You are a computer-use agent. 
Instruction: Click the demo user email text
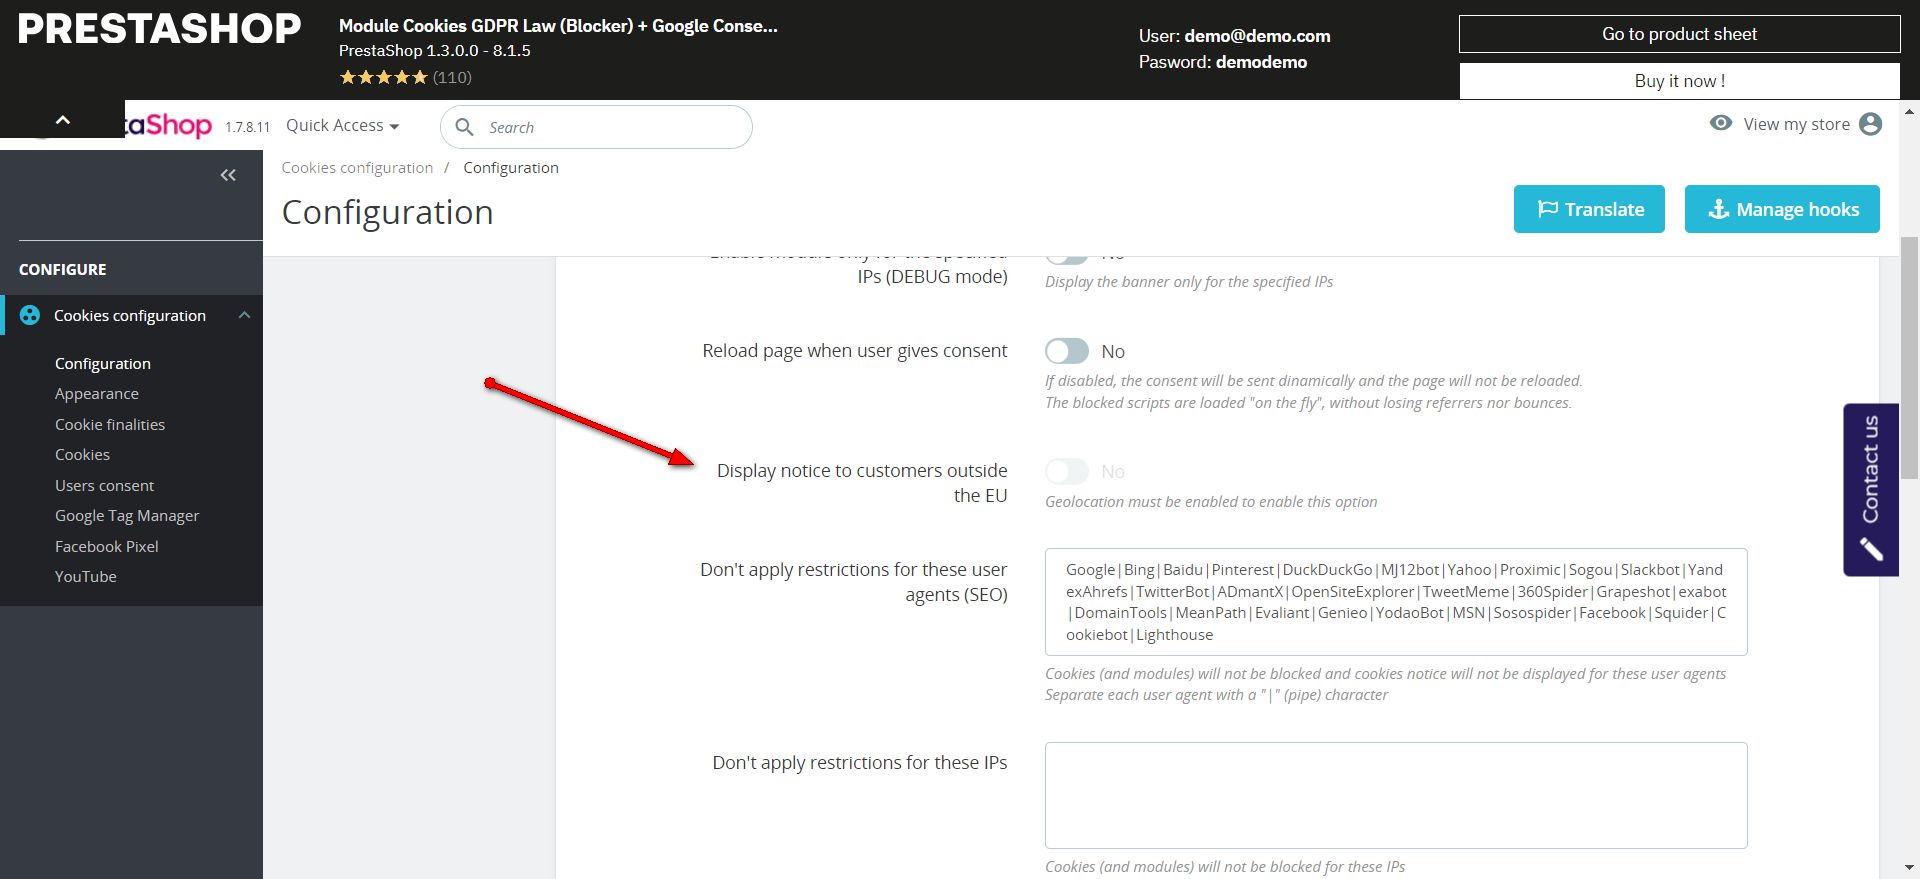1257,36
